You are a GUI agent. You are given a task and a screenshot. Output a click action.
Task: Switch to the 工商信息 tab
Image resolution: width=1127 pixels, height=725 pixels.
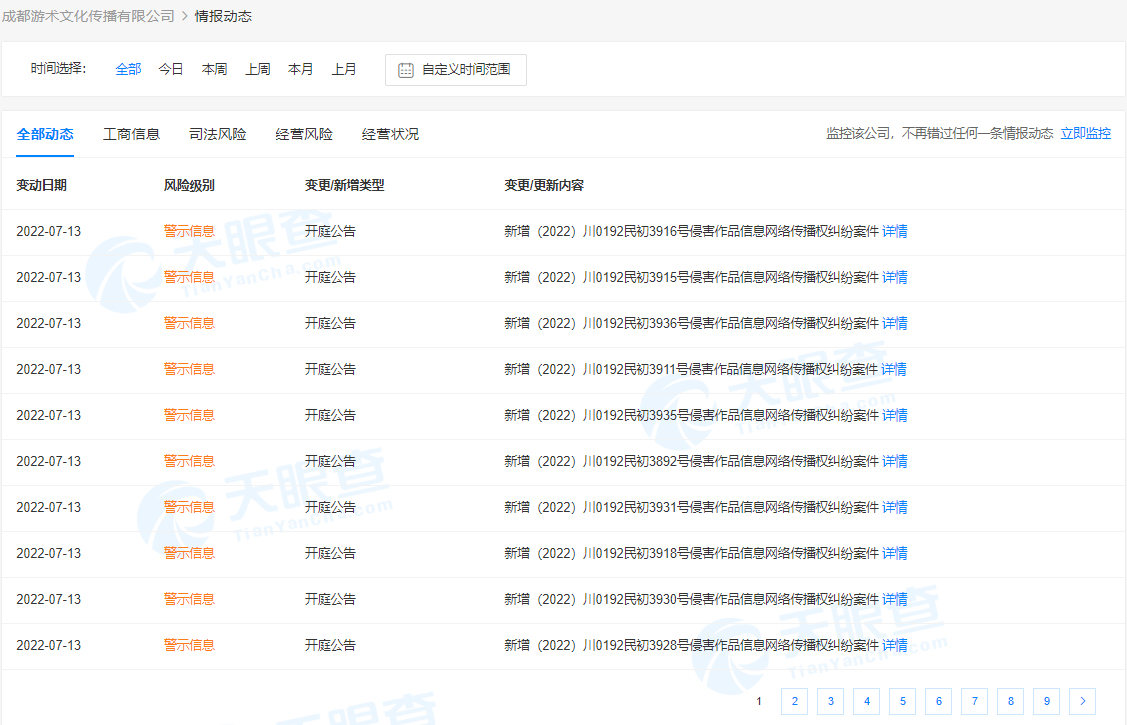pos(131,134)
